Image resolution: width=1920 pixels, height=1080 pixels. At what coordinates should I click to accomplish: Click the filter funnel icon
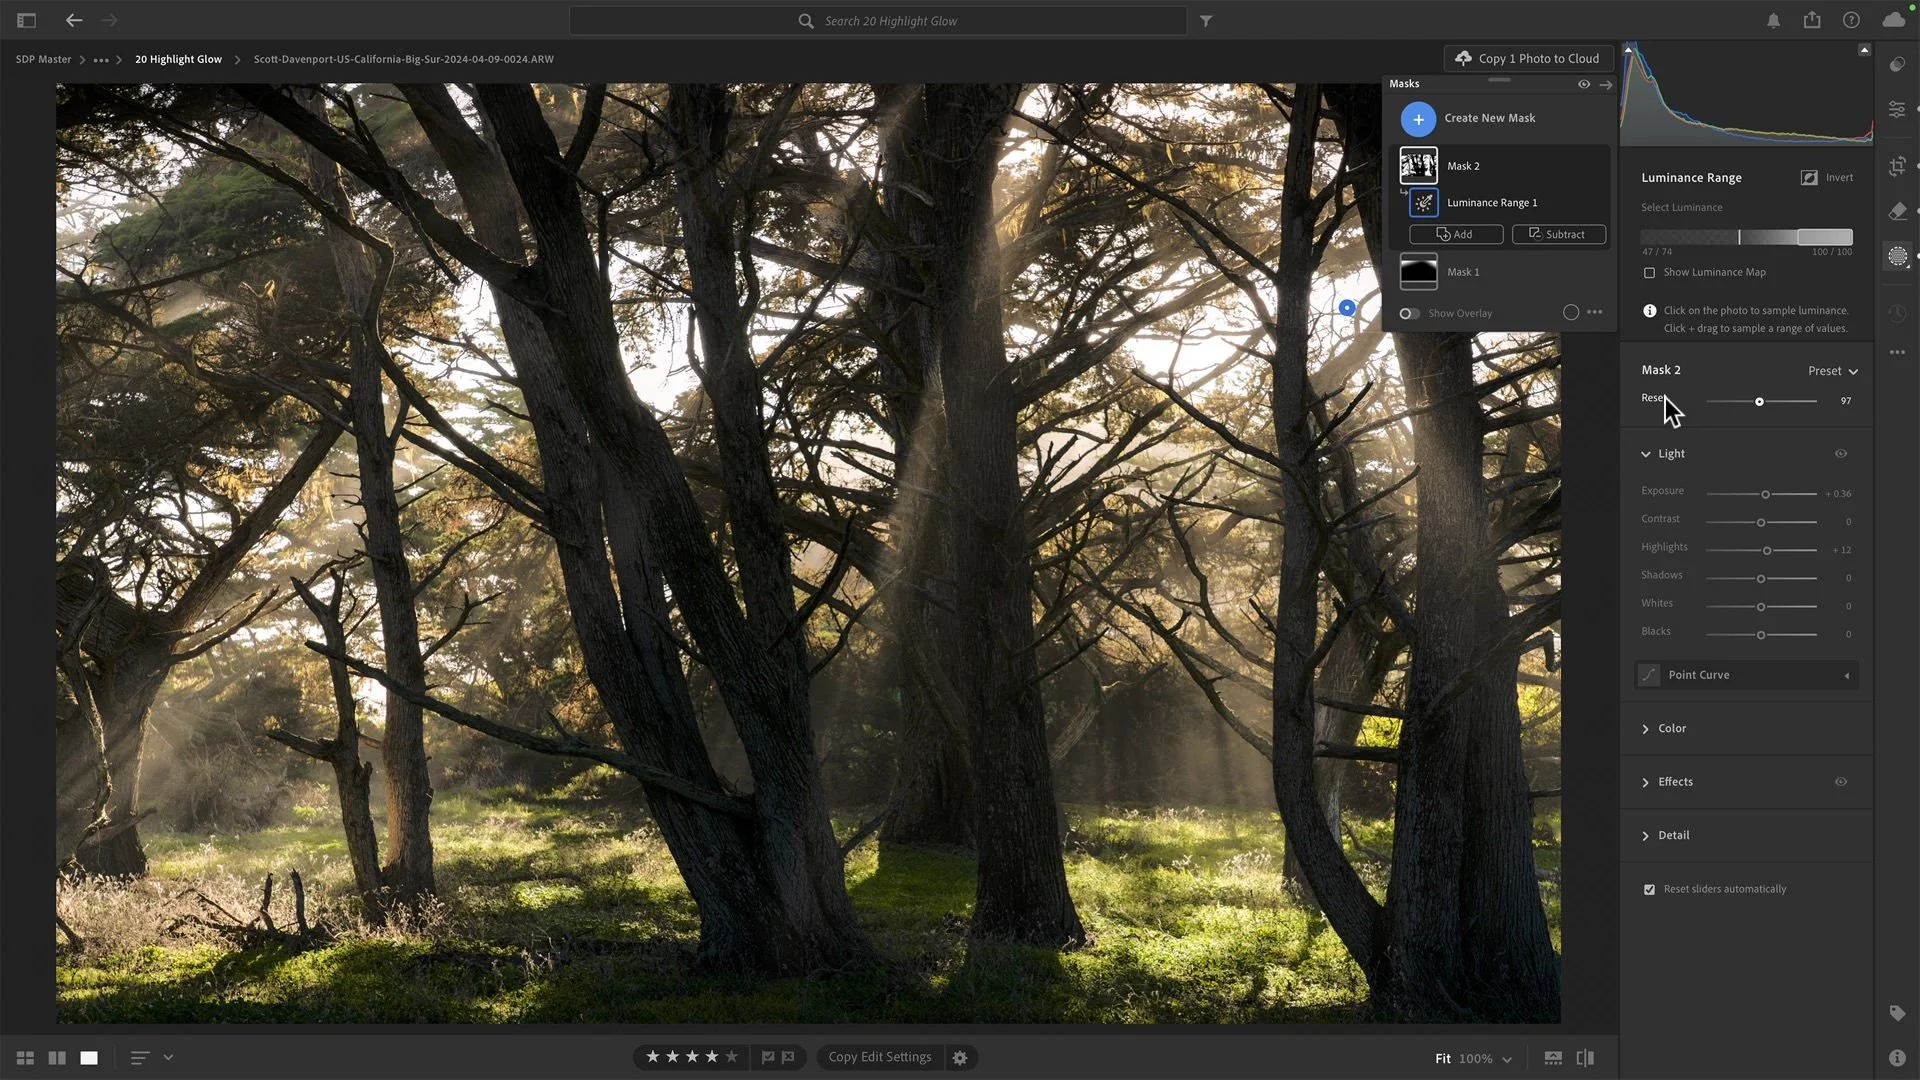tap(1206, 21)
